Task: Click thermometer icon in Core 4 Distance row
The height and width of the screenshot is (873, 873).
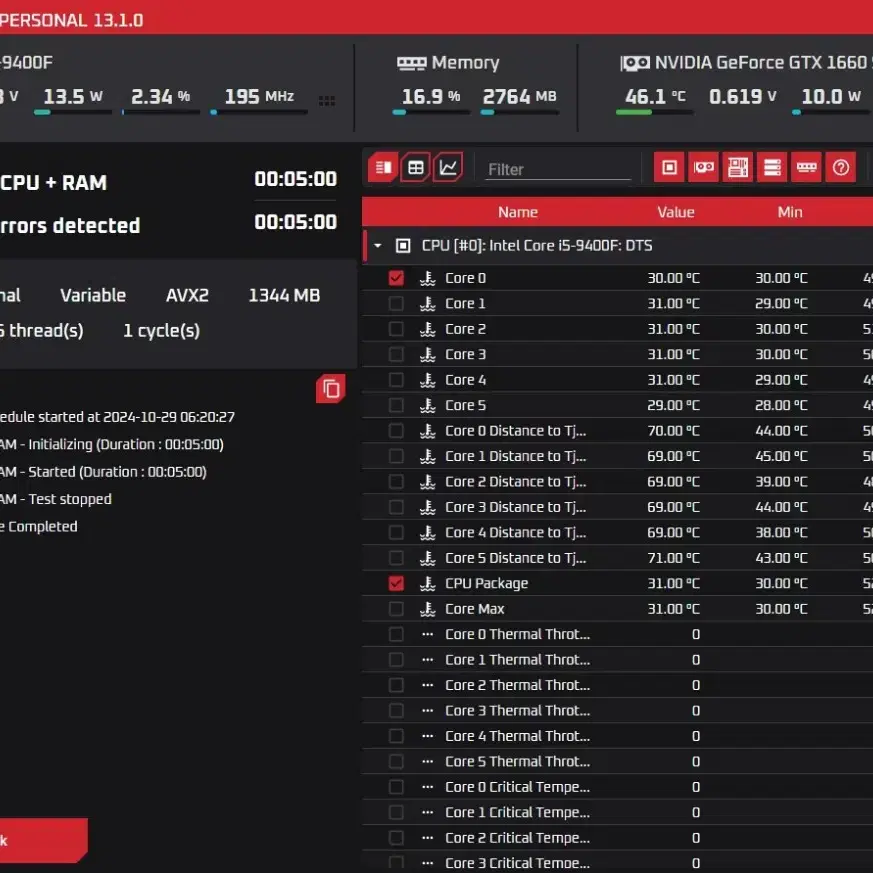Action: point(428,533)
